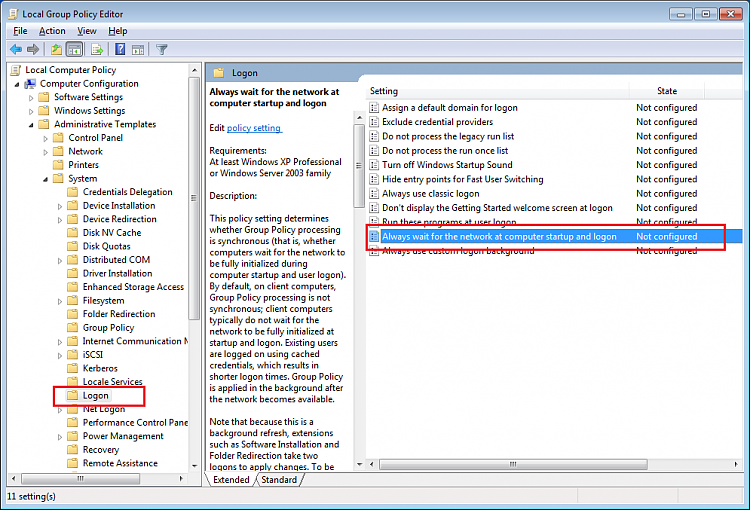Expand the Control Panel node

coord(45,138)
